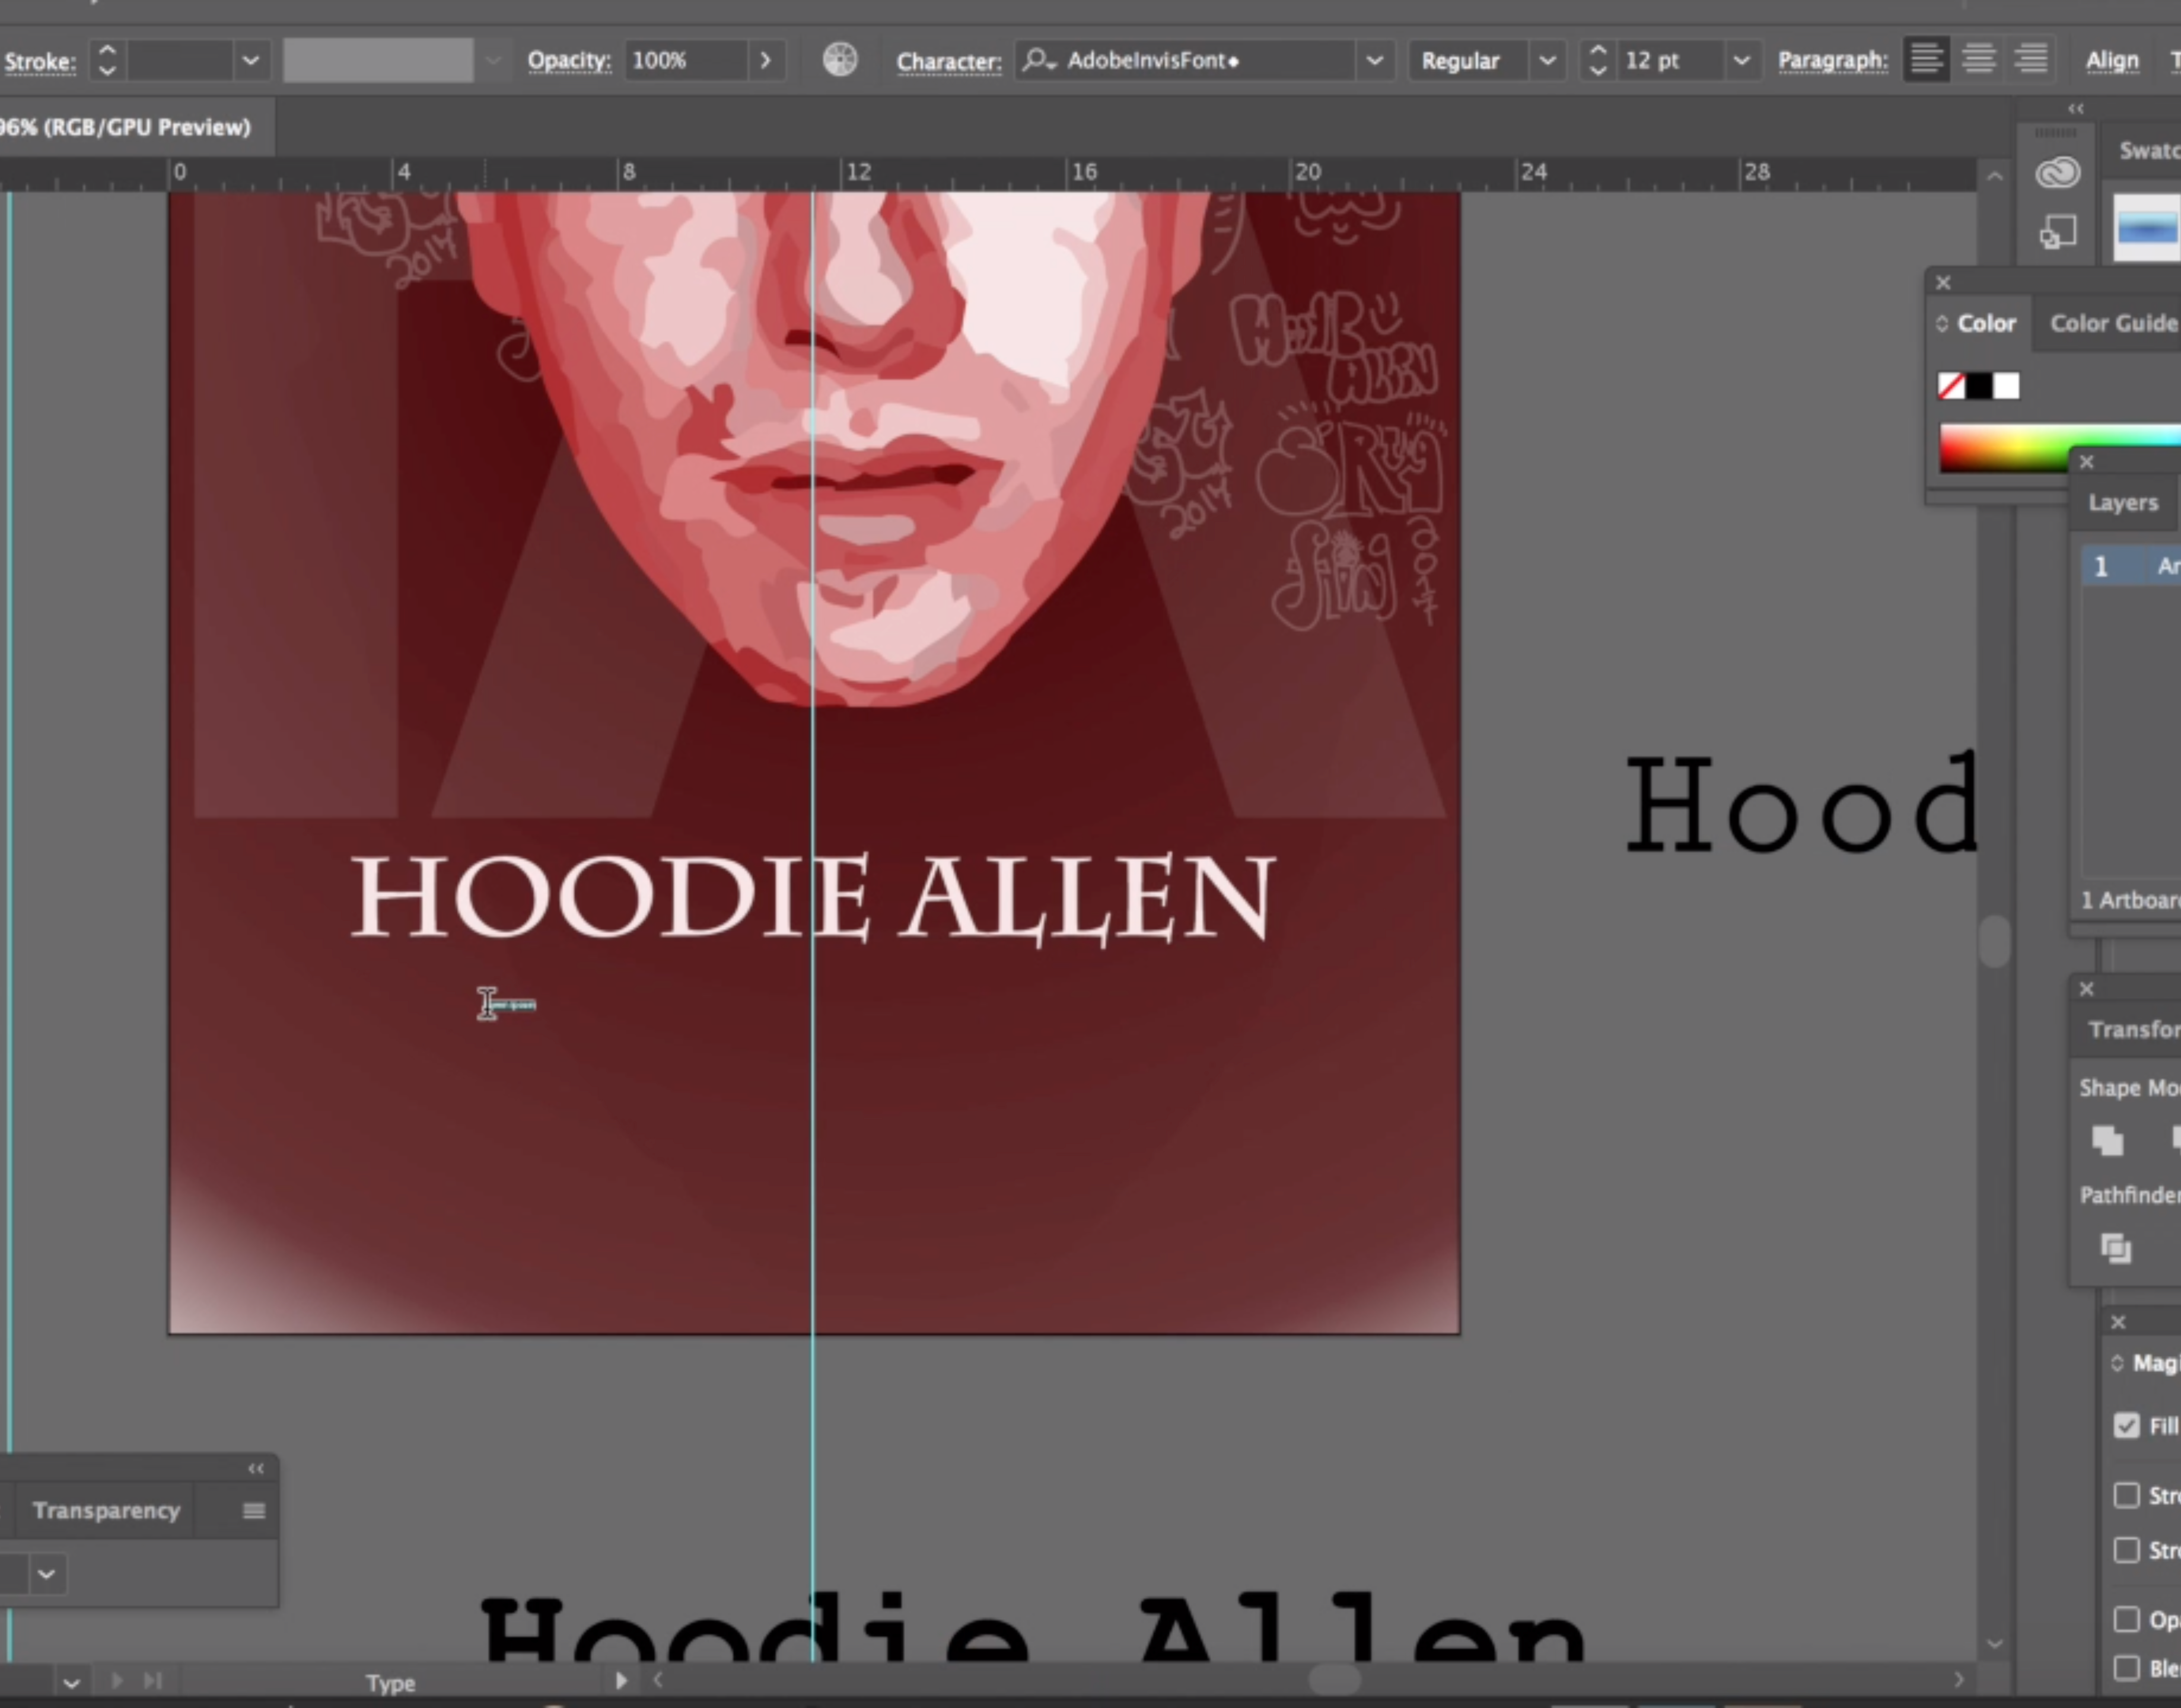Close the Transform/Pathfinder panel

pyautogui.click(x=2086, y=989)
